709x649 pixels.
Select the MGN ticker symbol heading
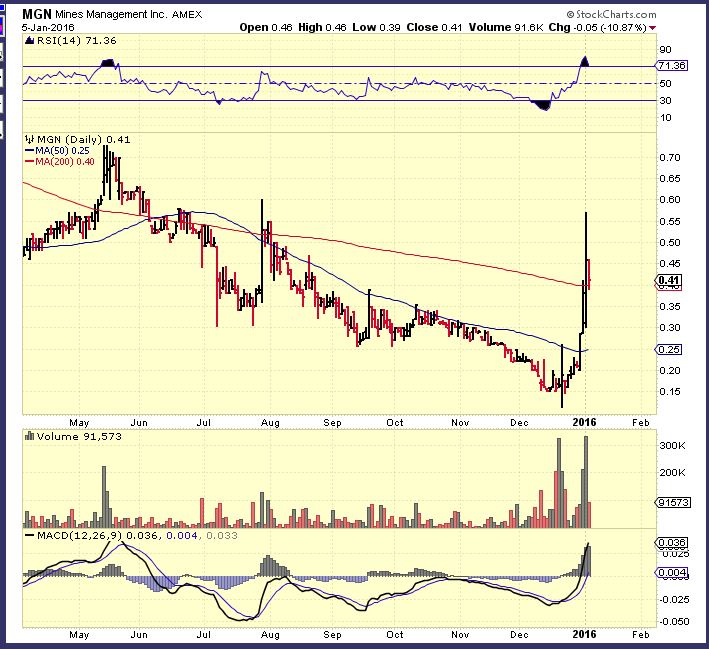tap(37, 14)
